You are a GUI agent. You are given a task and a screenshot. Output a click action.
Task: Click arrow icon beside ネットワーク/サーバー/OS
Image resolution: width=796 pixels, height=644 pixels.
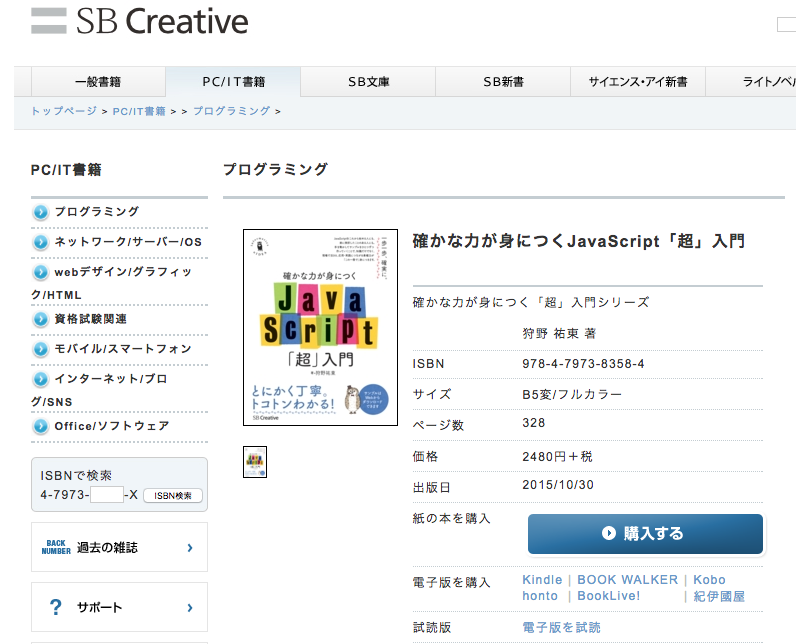pos(41,242)
